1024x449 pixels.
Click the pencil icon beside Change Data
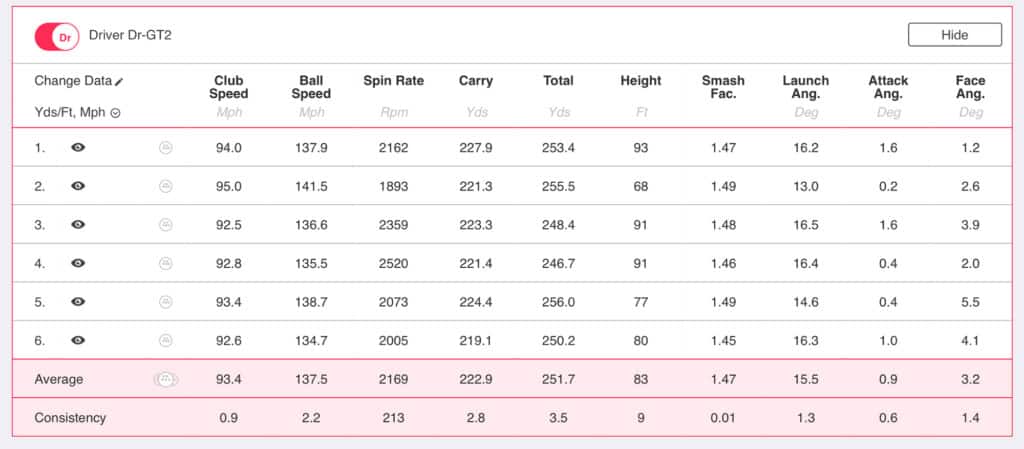point(120,81)
